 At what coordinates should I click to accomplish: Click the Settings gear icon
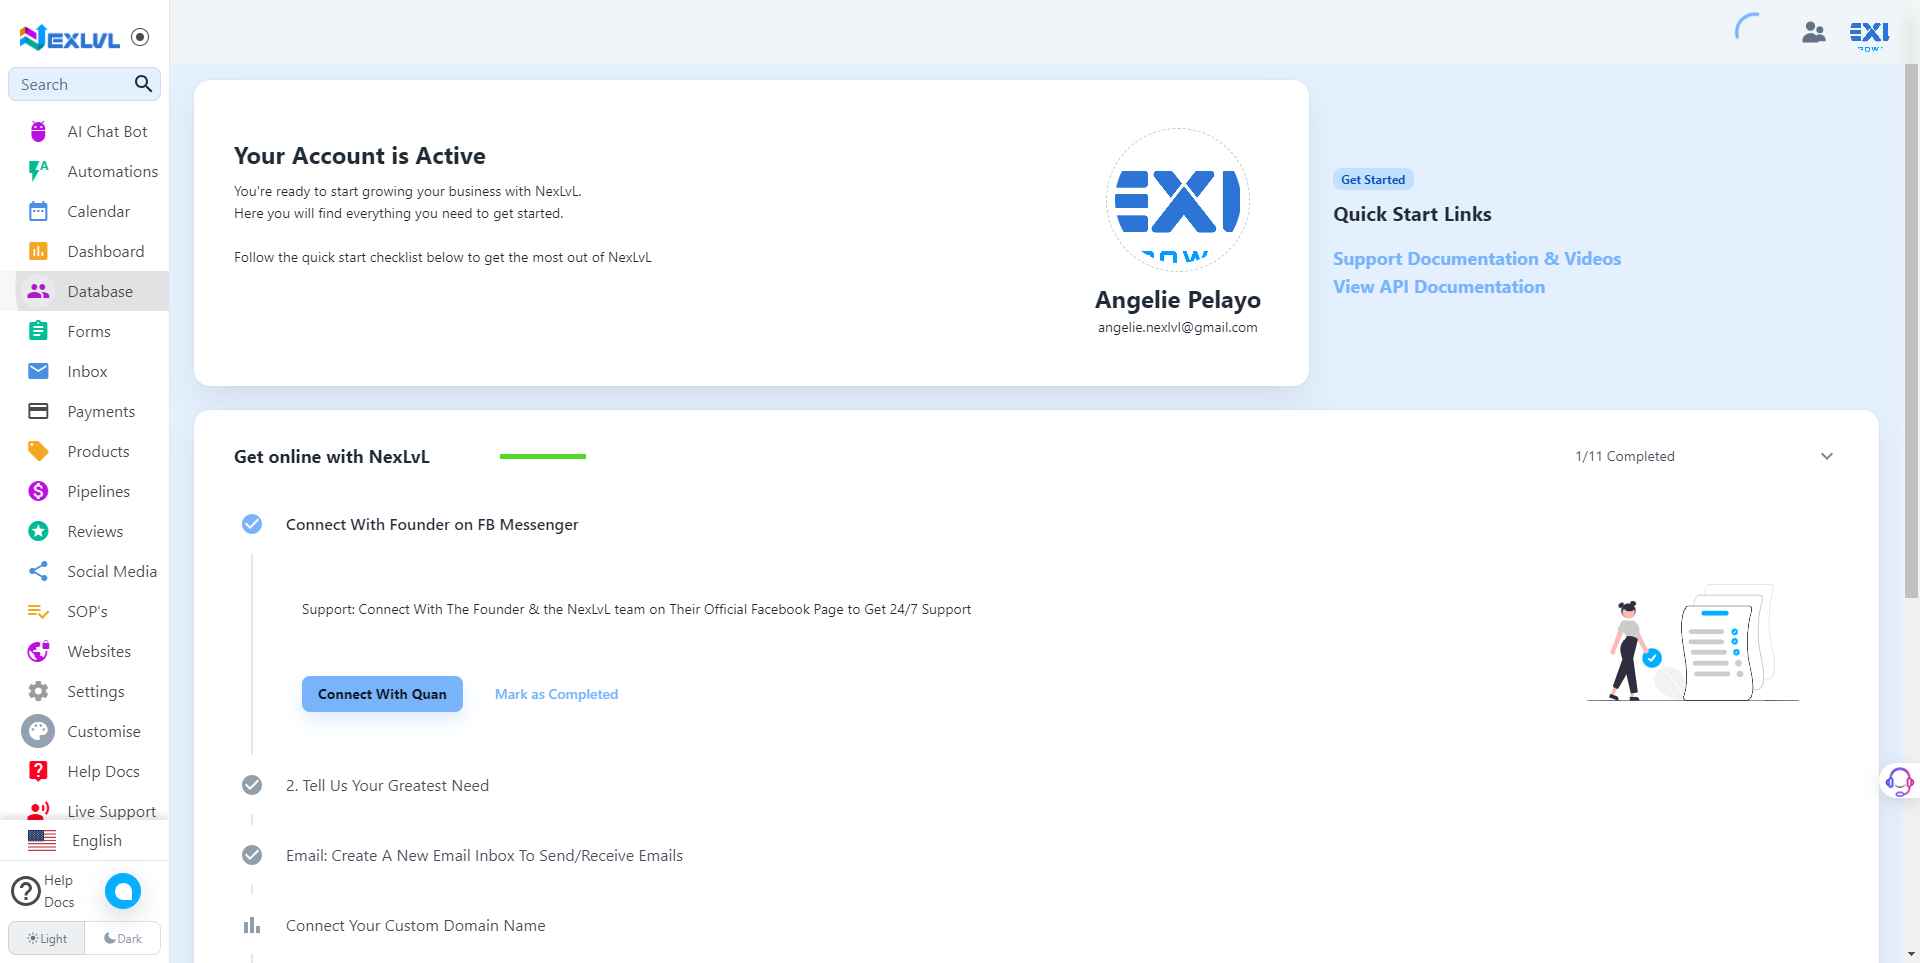(x=38, y=691)
